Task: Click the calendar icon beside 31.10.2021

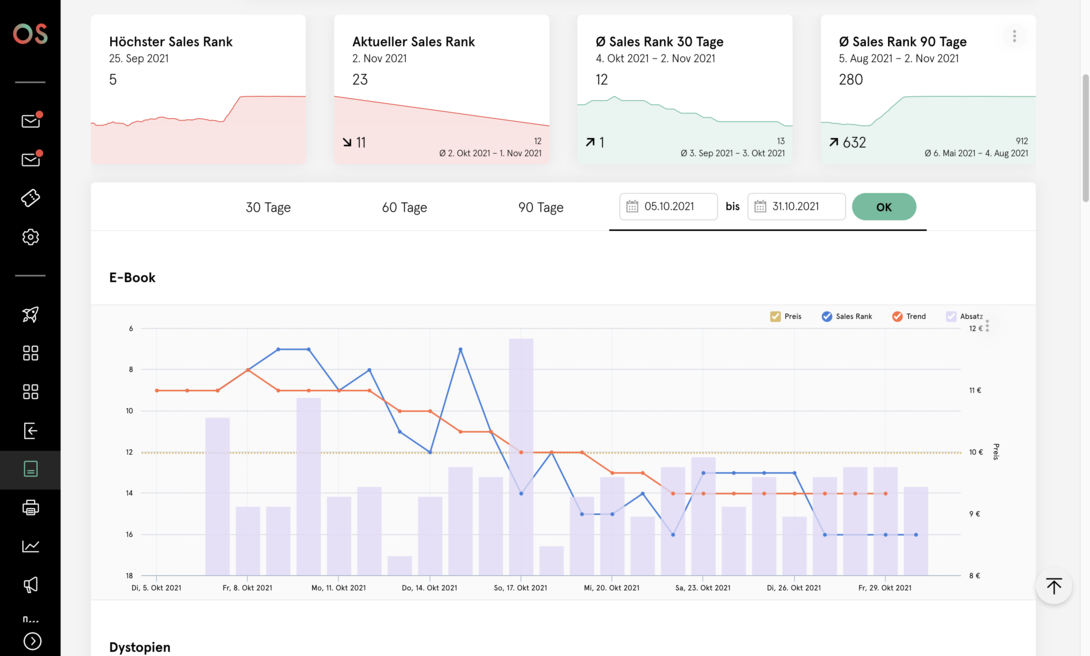Action: pyautogui.click(x=760, y=206)
